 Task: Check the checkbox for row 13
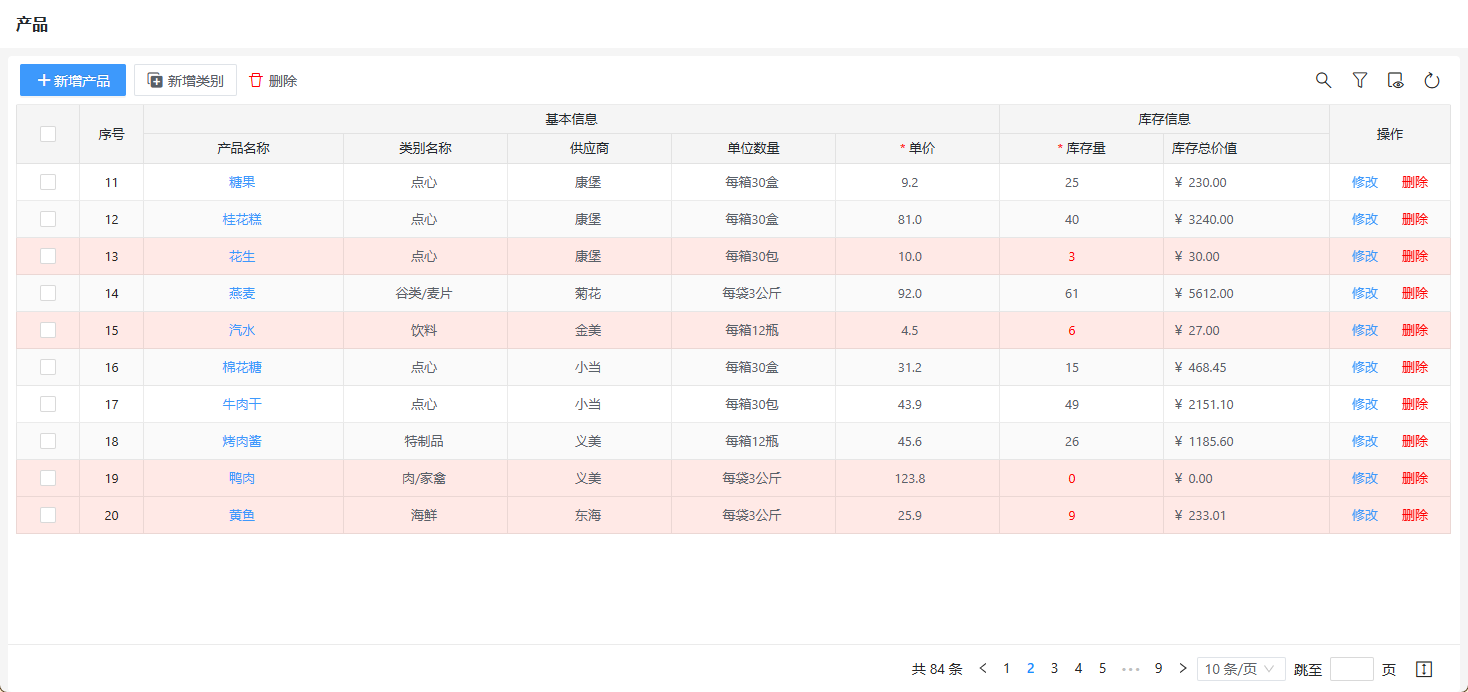pos(48,256)
